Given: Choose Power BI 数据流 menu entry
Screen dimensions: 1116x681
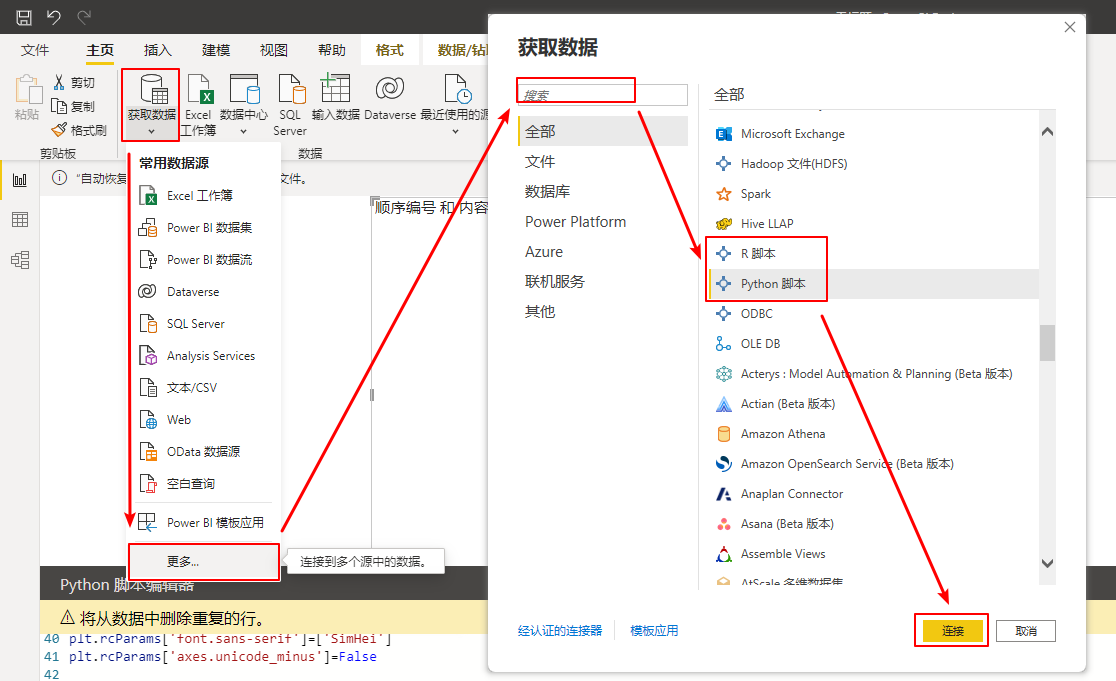Looking at the screenshot, I should tap(204, 260).
